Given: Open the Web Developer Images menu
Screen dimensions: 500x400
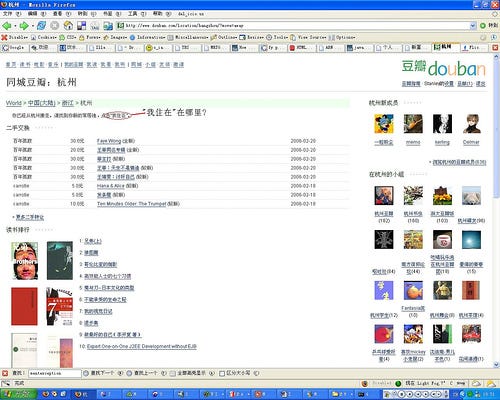Looking at the screenshot, I should pos(115,37).
